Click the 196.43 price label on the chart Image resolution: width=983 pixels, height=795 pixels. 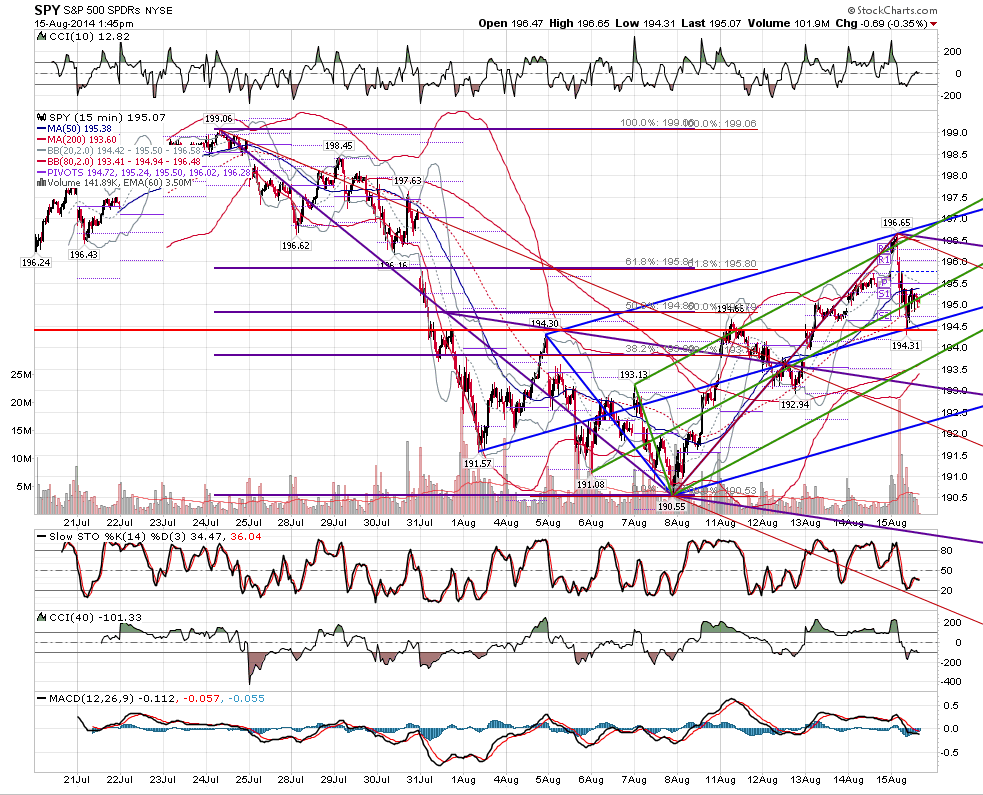point(83,255)
